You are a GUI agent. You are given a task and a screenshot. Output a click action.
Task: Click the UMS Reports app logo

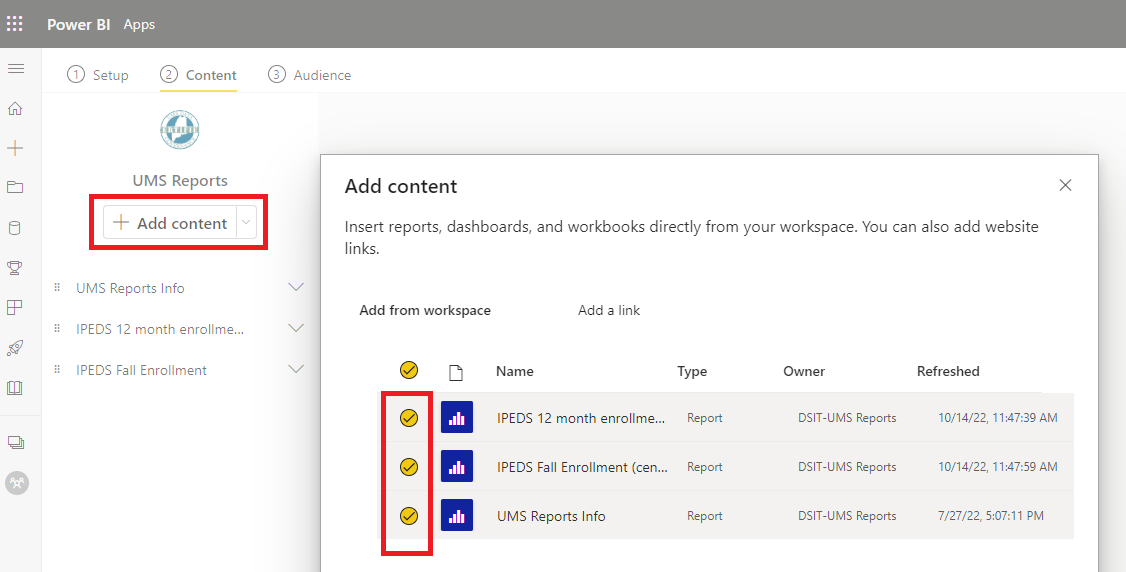(180, 130)
